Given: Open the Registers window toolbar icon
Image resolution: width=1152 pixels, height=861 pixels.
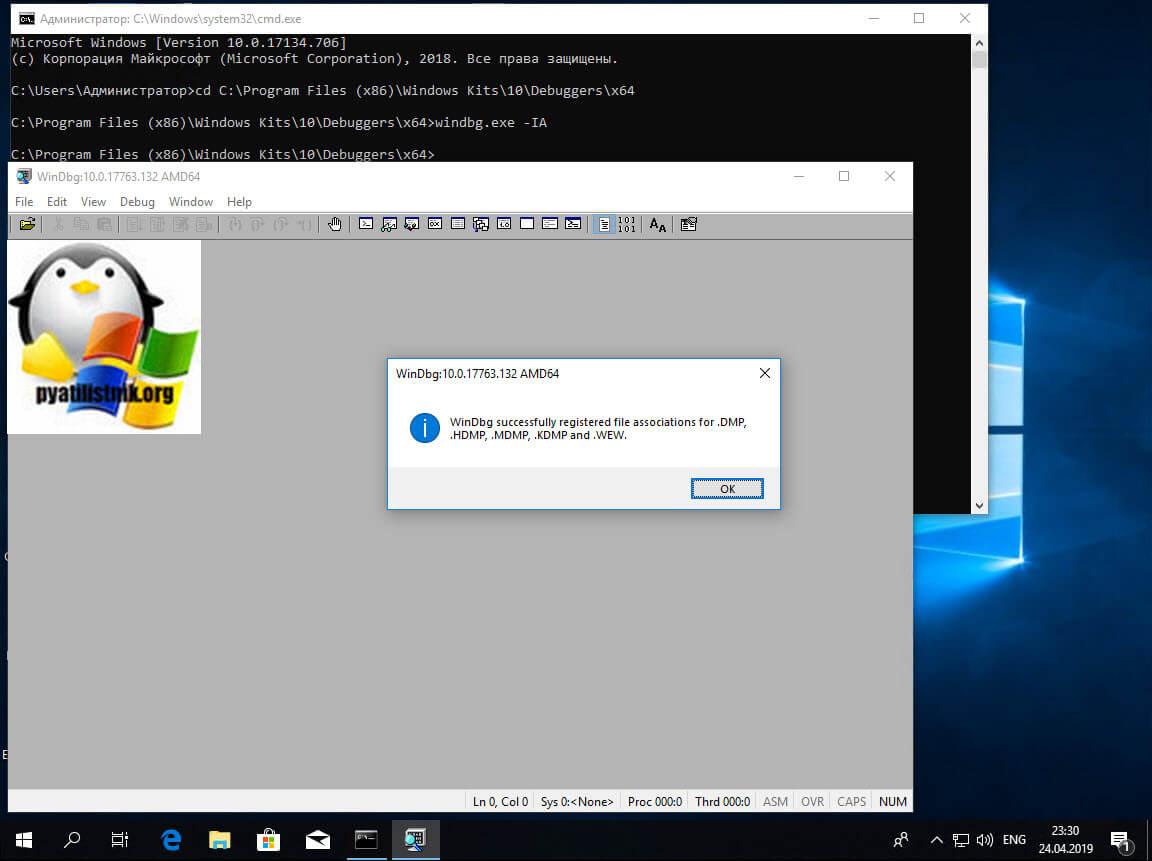Looking at the screenshot, I should pyautogui.click(x=435, y=224).
